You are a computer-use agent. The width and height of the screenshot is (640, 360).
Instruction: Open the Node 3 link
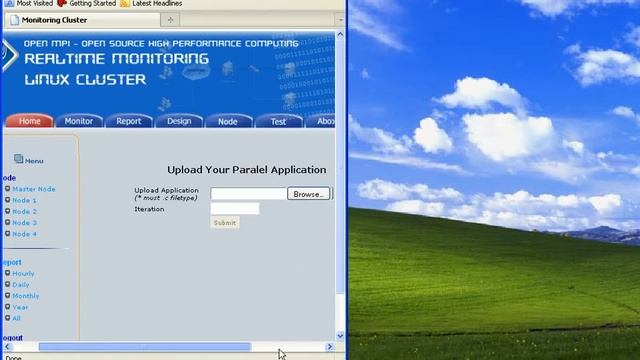click(x=24, y=223)
